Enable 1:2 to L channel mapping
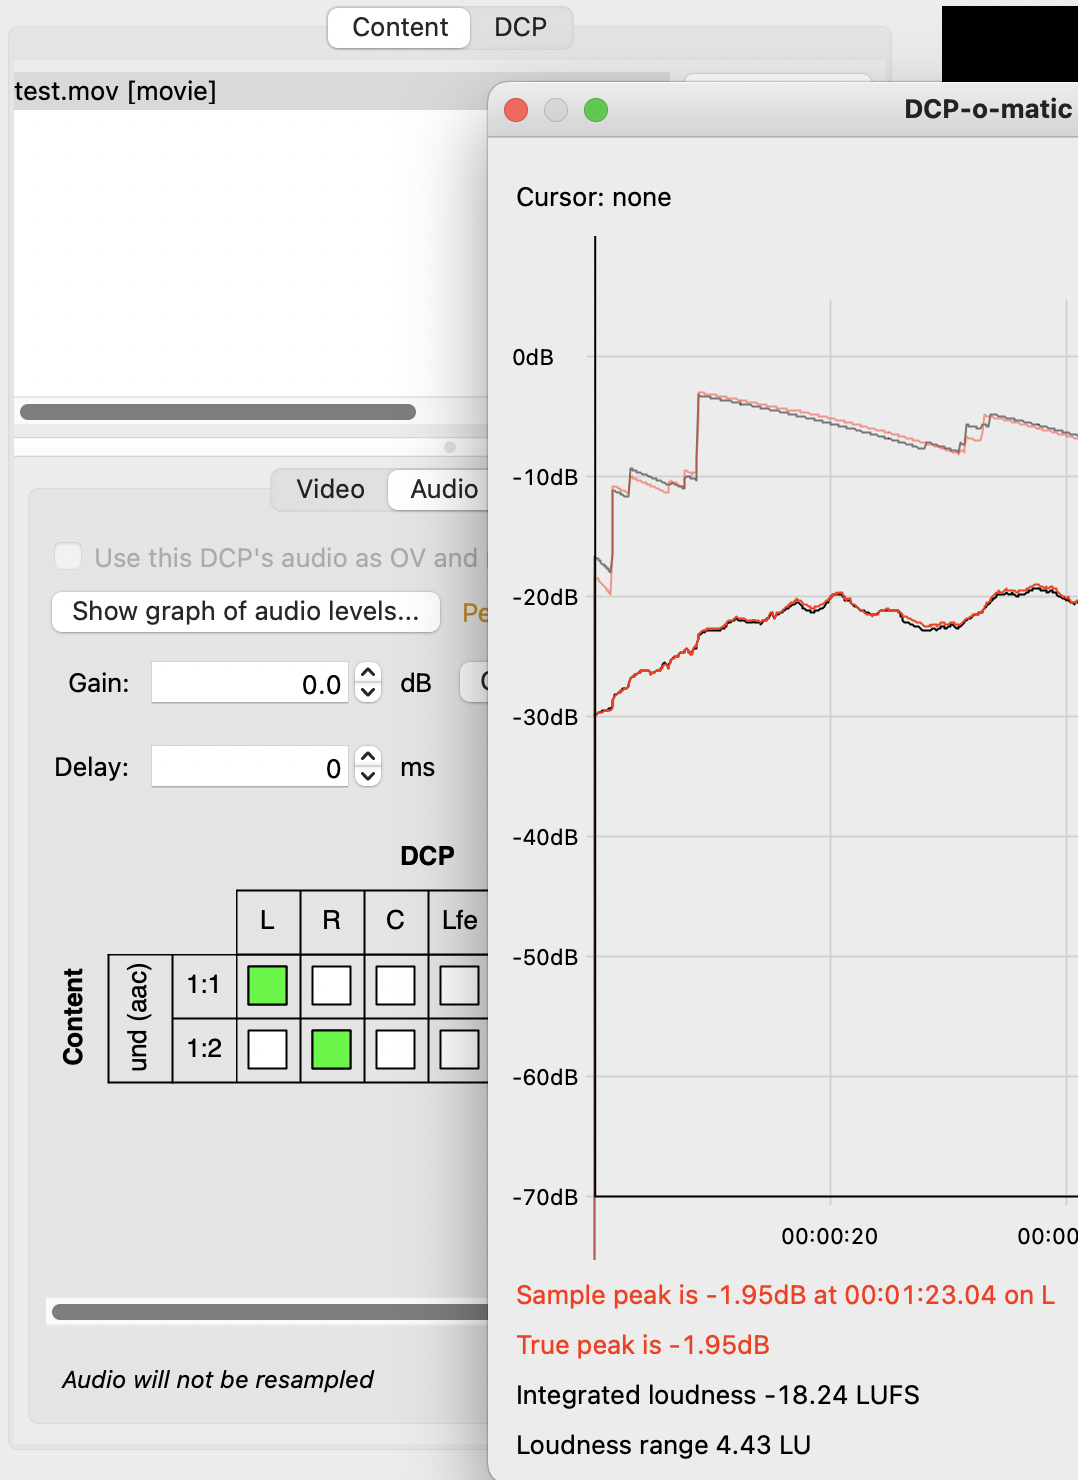Screen dimensions: 1078x1480 coord(267,1049)
